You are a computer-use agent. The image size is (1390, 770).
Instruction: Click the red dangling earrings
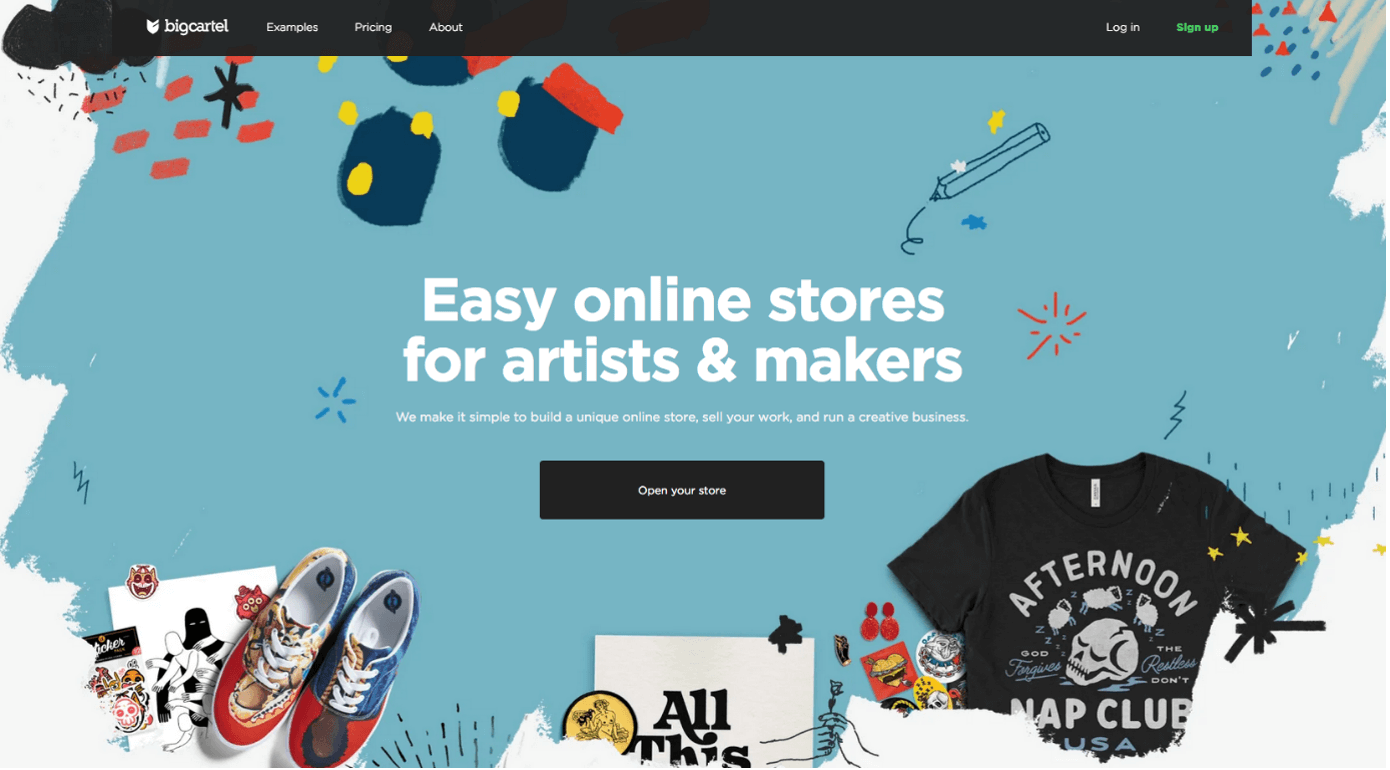879,621
